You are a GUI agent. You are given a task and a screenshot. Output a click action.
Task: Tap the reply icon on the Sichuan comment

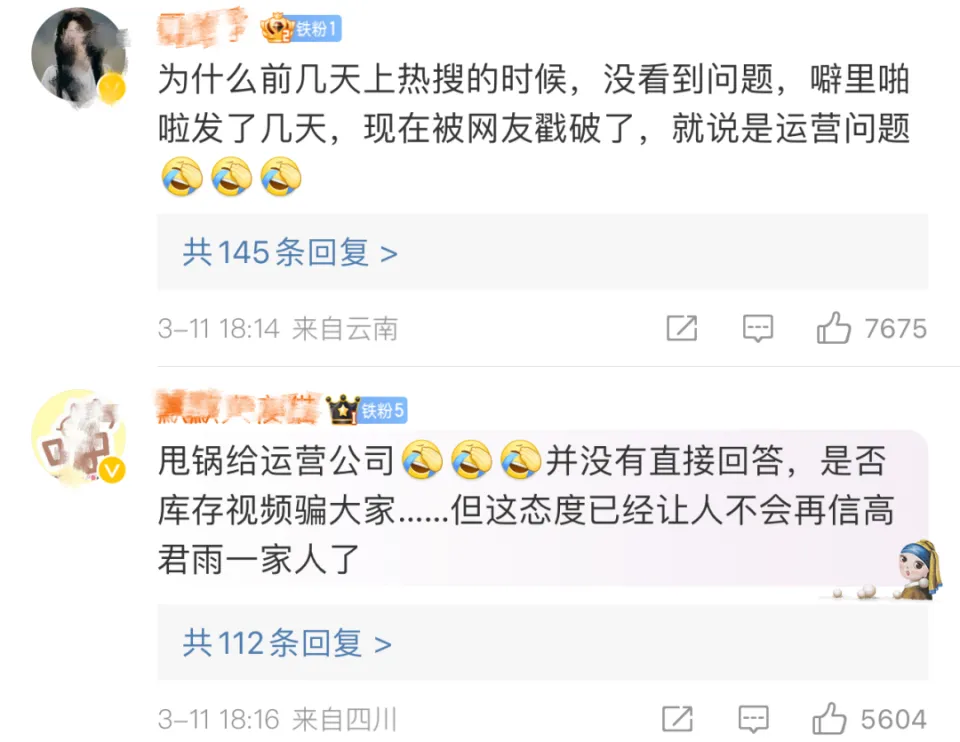753,719
